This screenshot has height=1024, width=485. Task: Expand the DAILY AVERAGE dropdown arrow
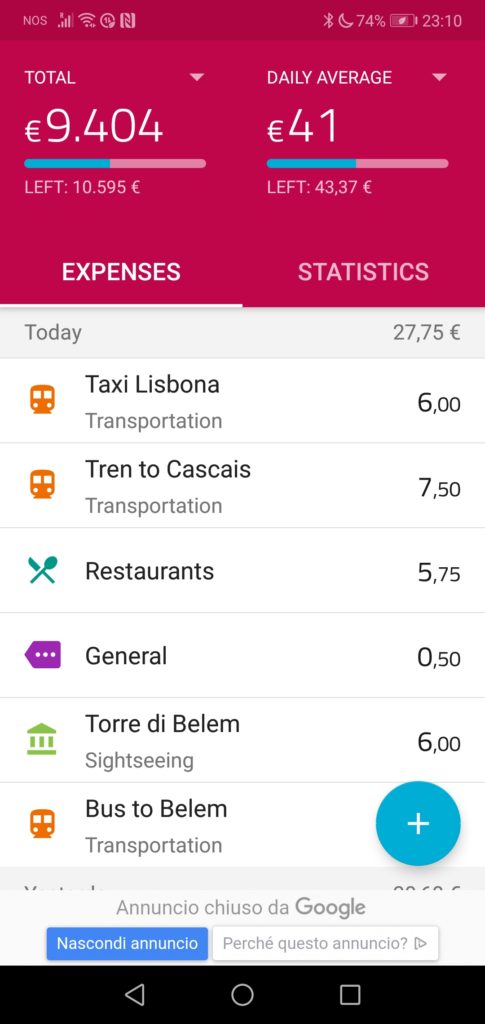point(439,77)
